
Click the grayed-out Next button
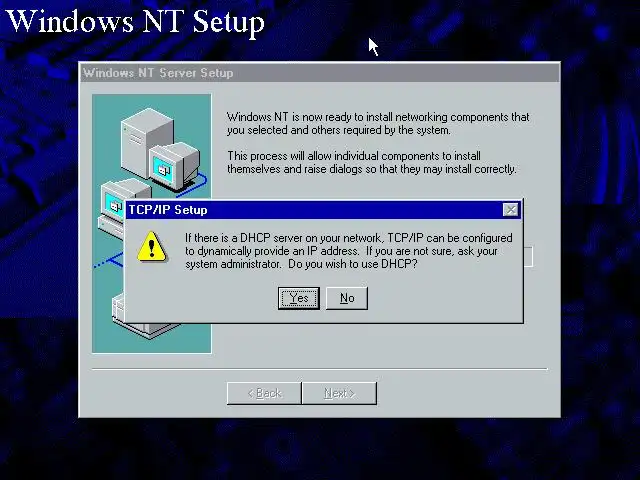point(339,393)
